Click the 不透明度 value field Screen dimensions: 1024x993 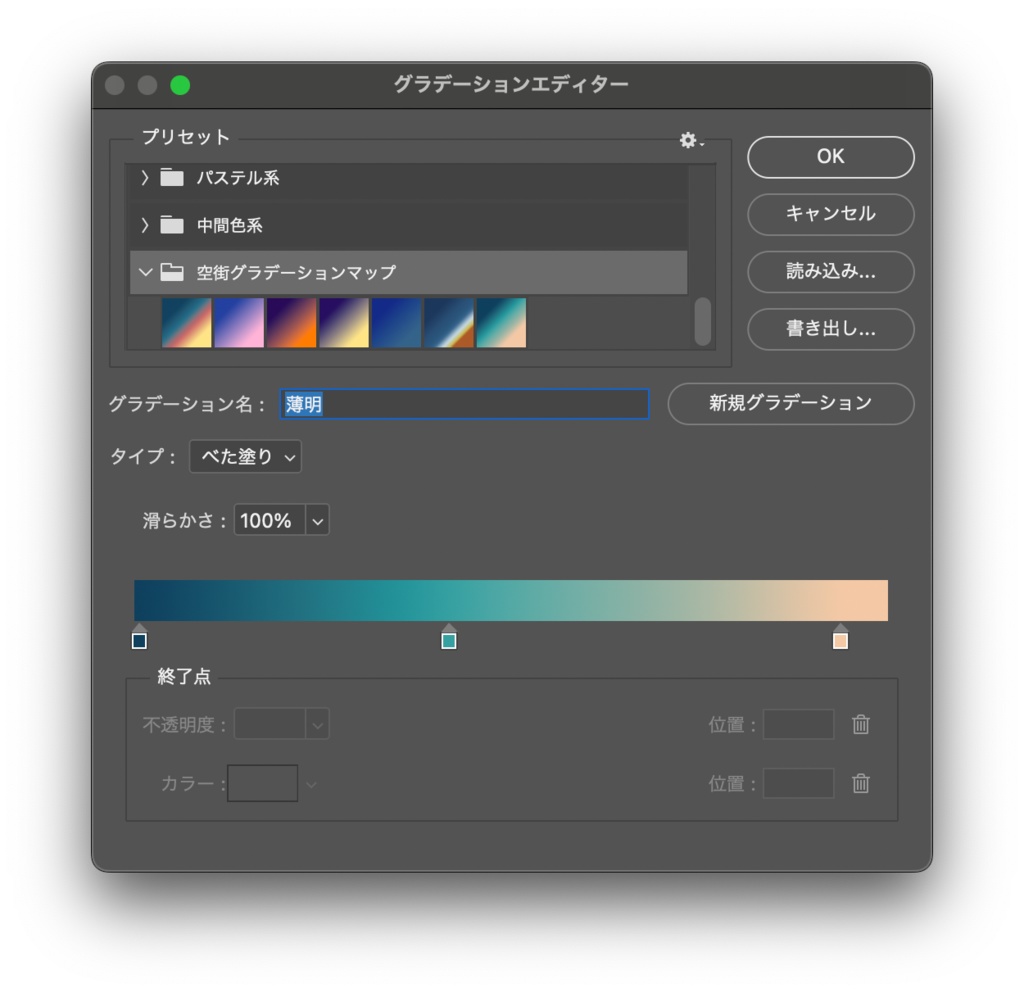point(270,725)
